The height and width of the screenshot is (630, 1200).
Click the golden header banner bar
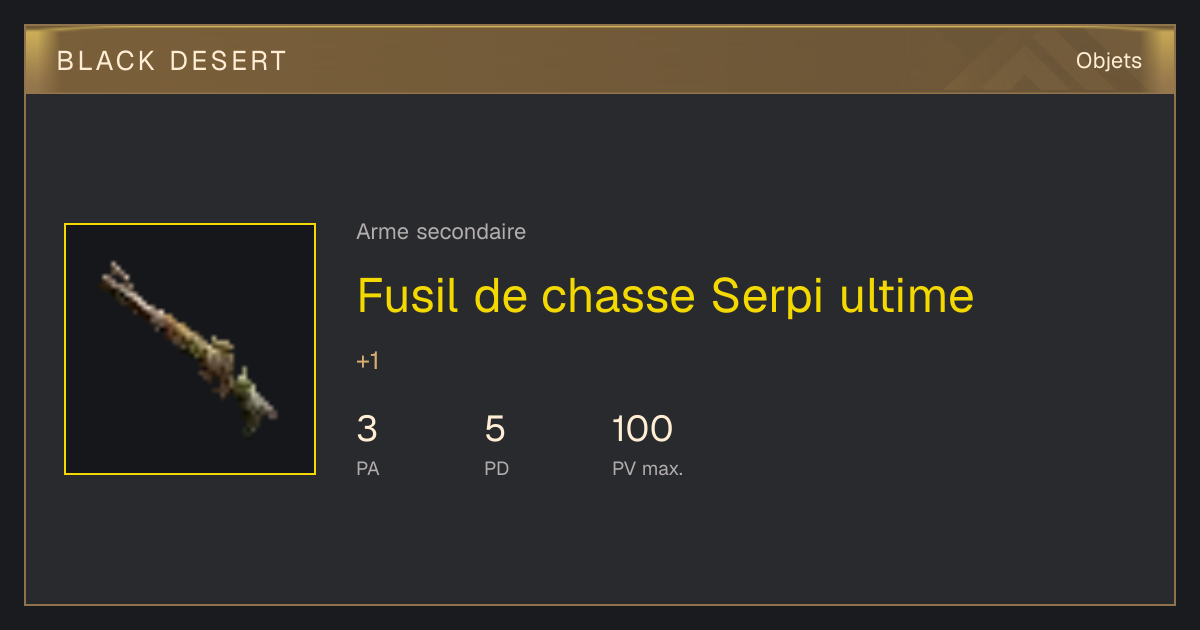click(x=600, y=60)
